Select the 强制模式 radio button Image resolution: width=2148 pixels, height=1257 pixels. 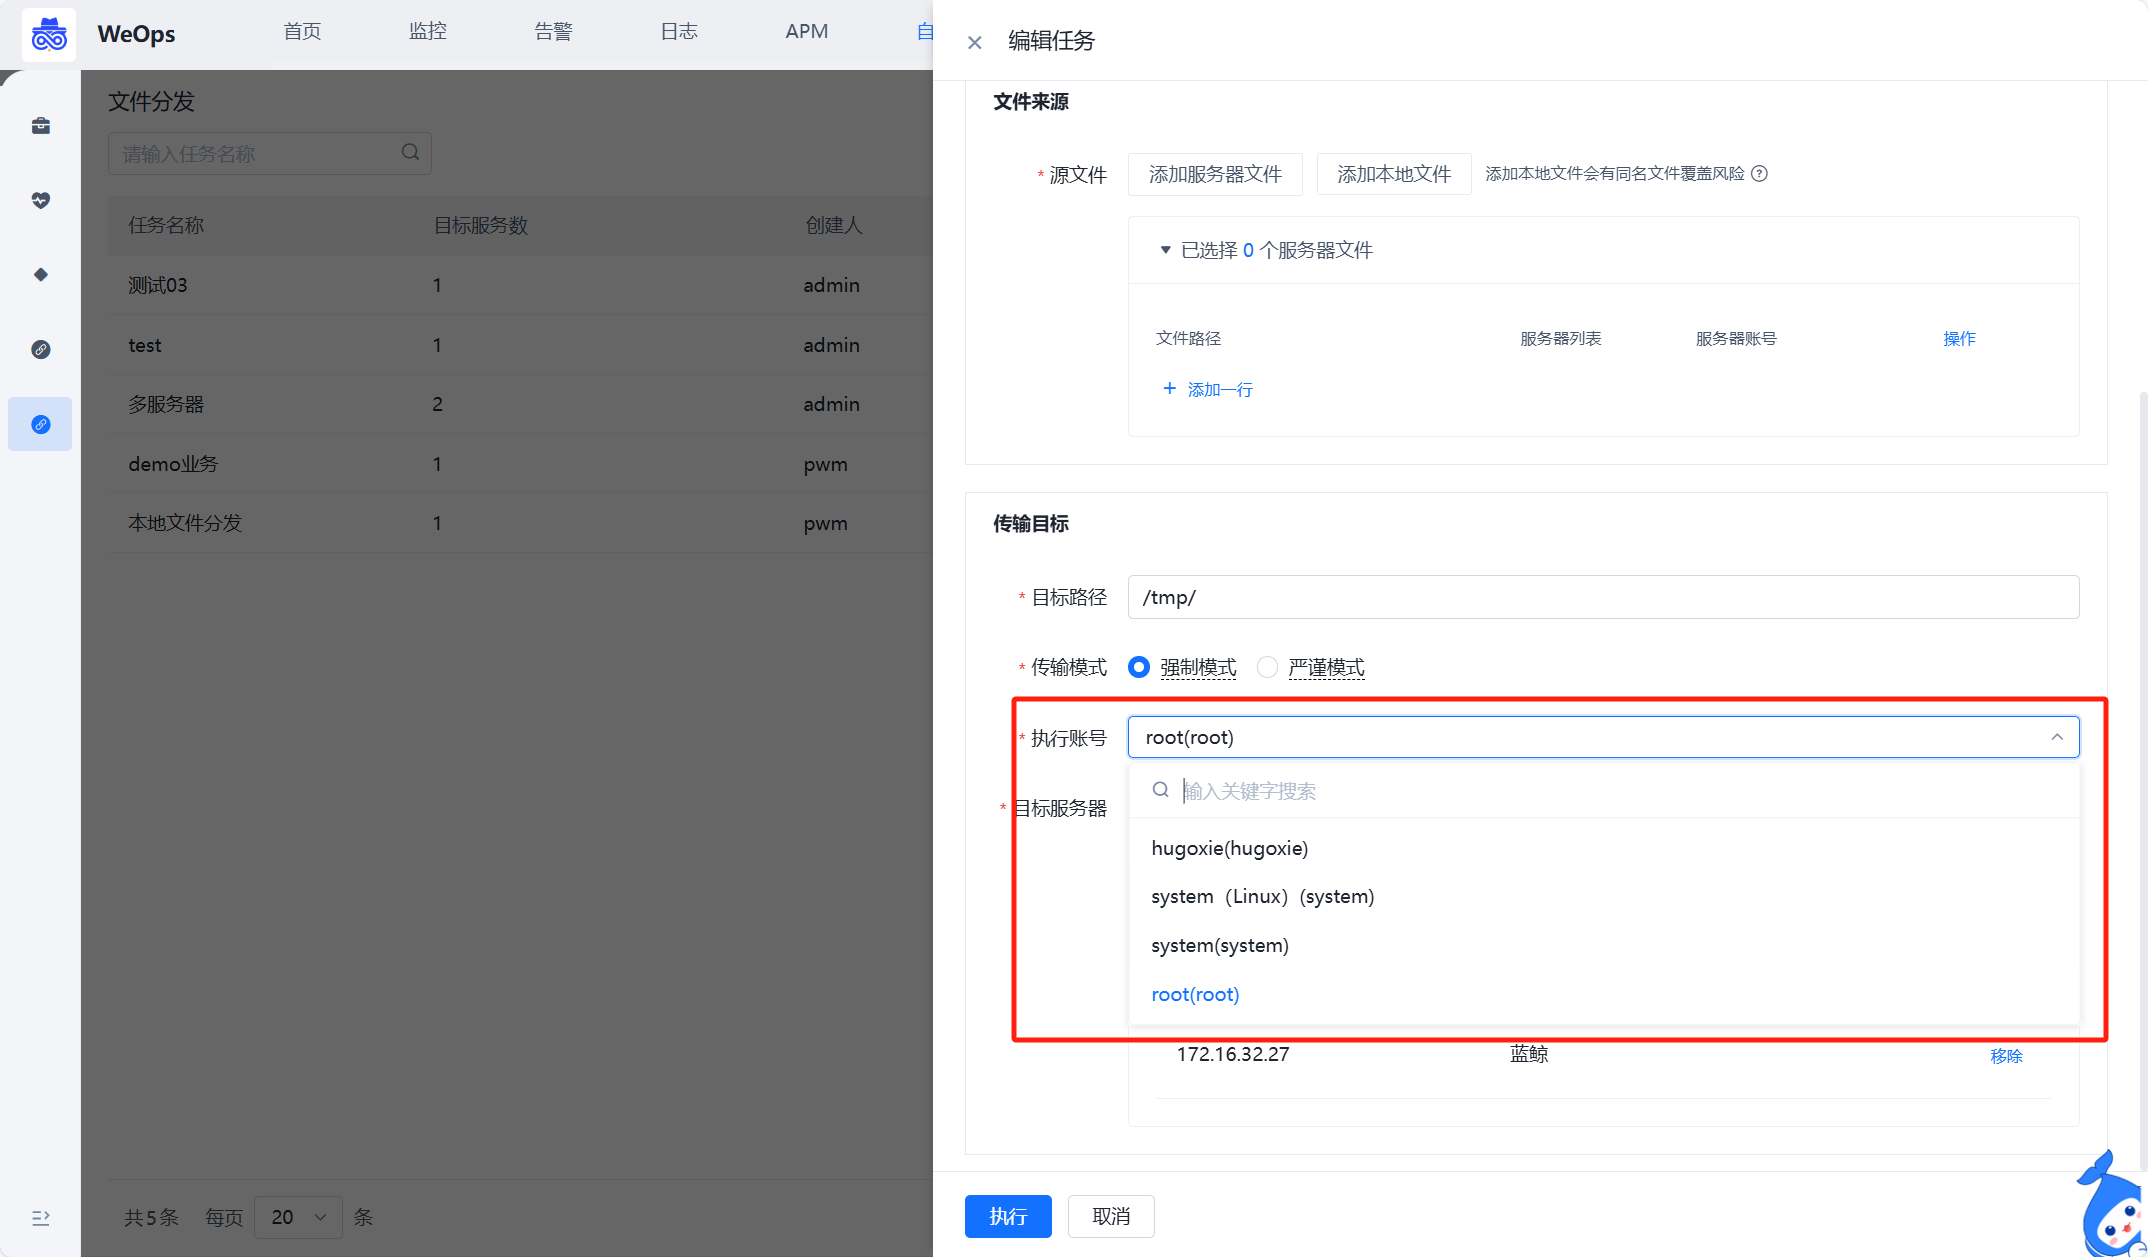point(1139,667)
